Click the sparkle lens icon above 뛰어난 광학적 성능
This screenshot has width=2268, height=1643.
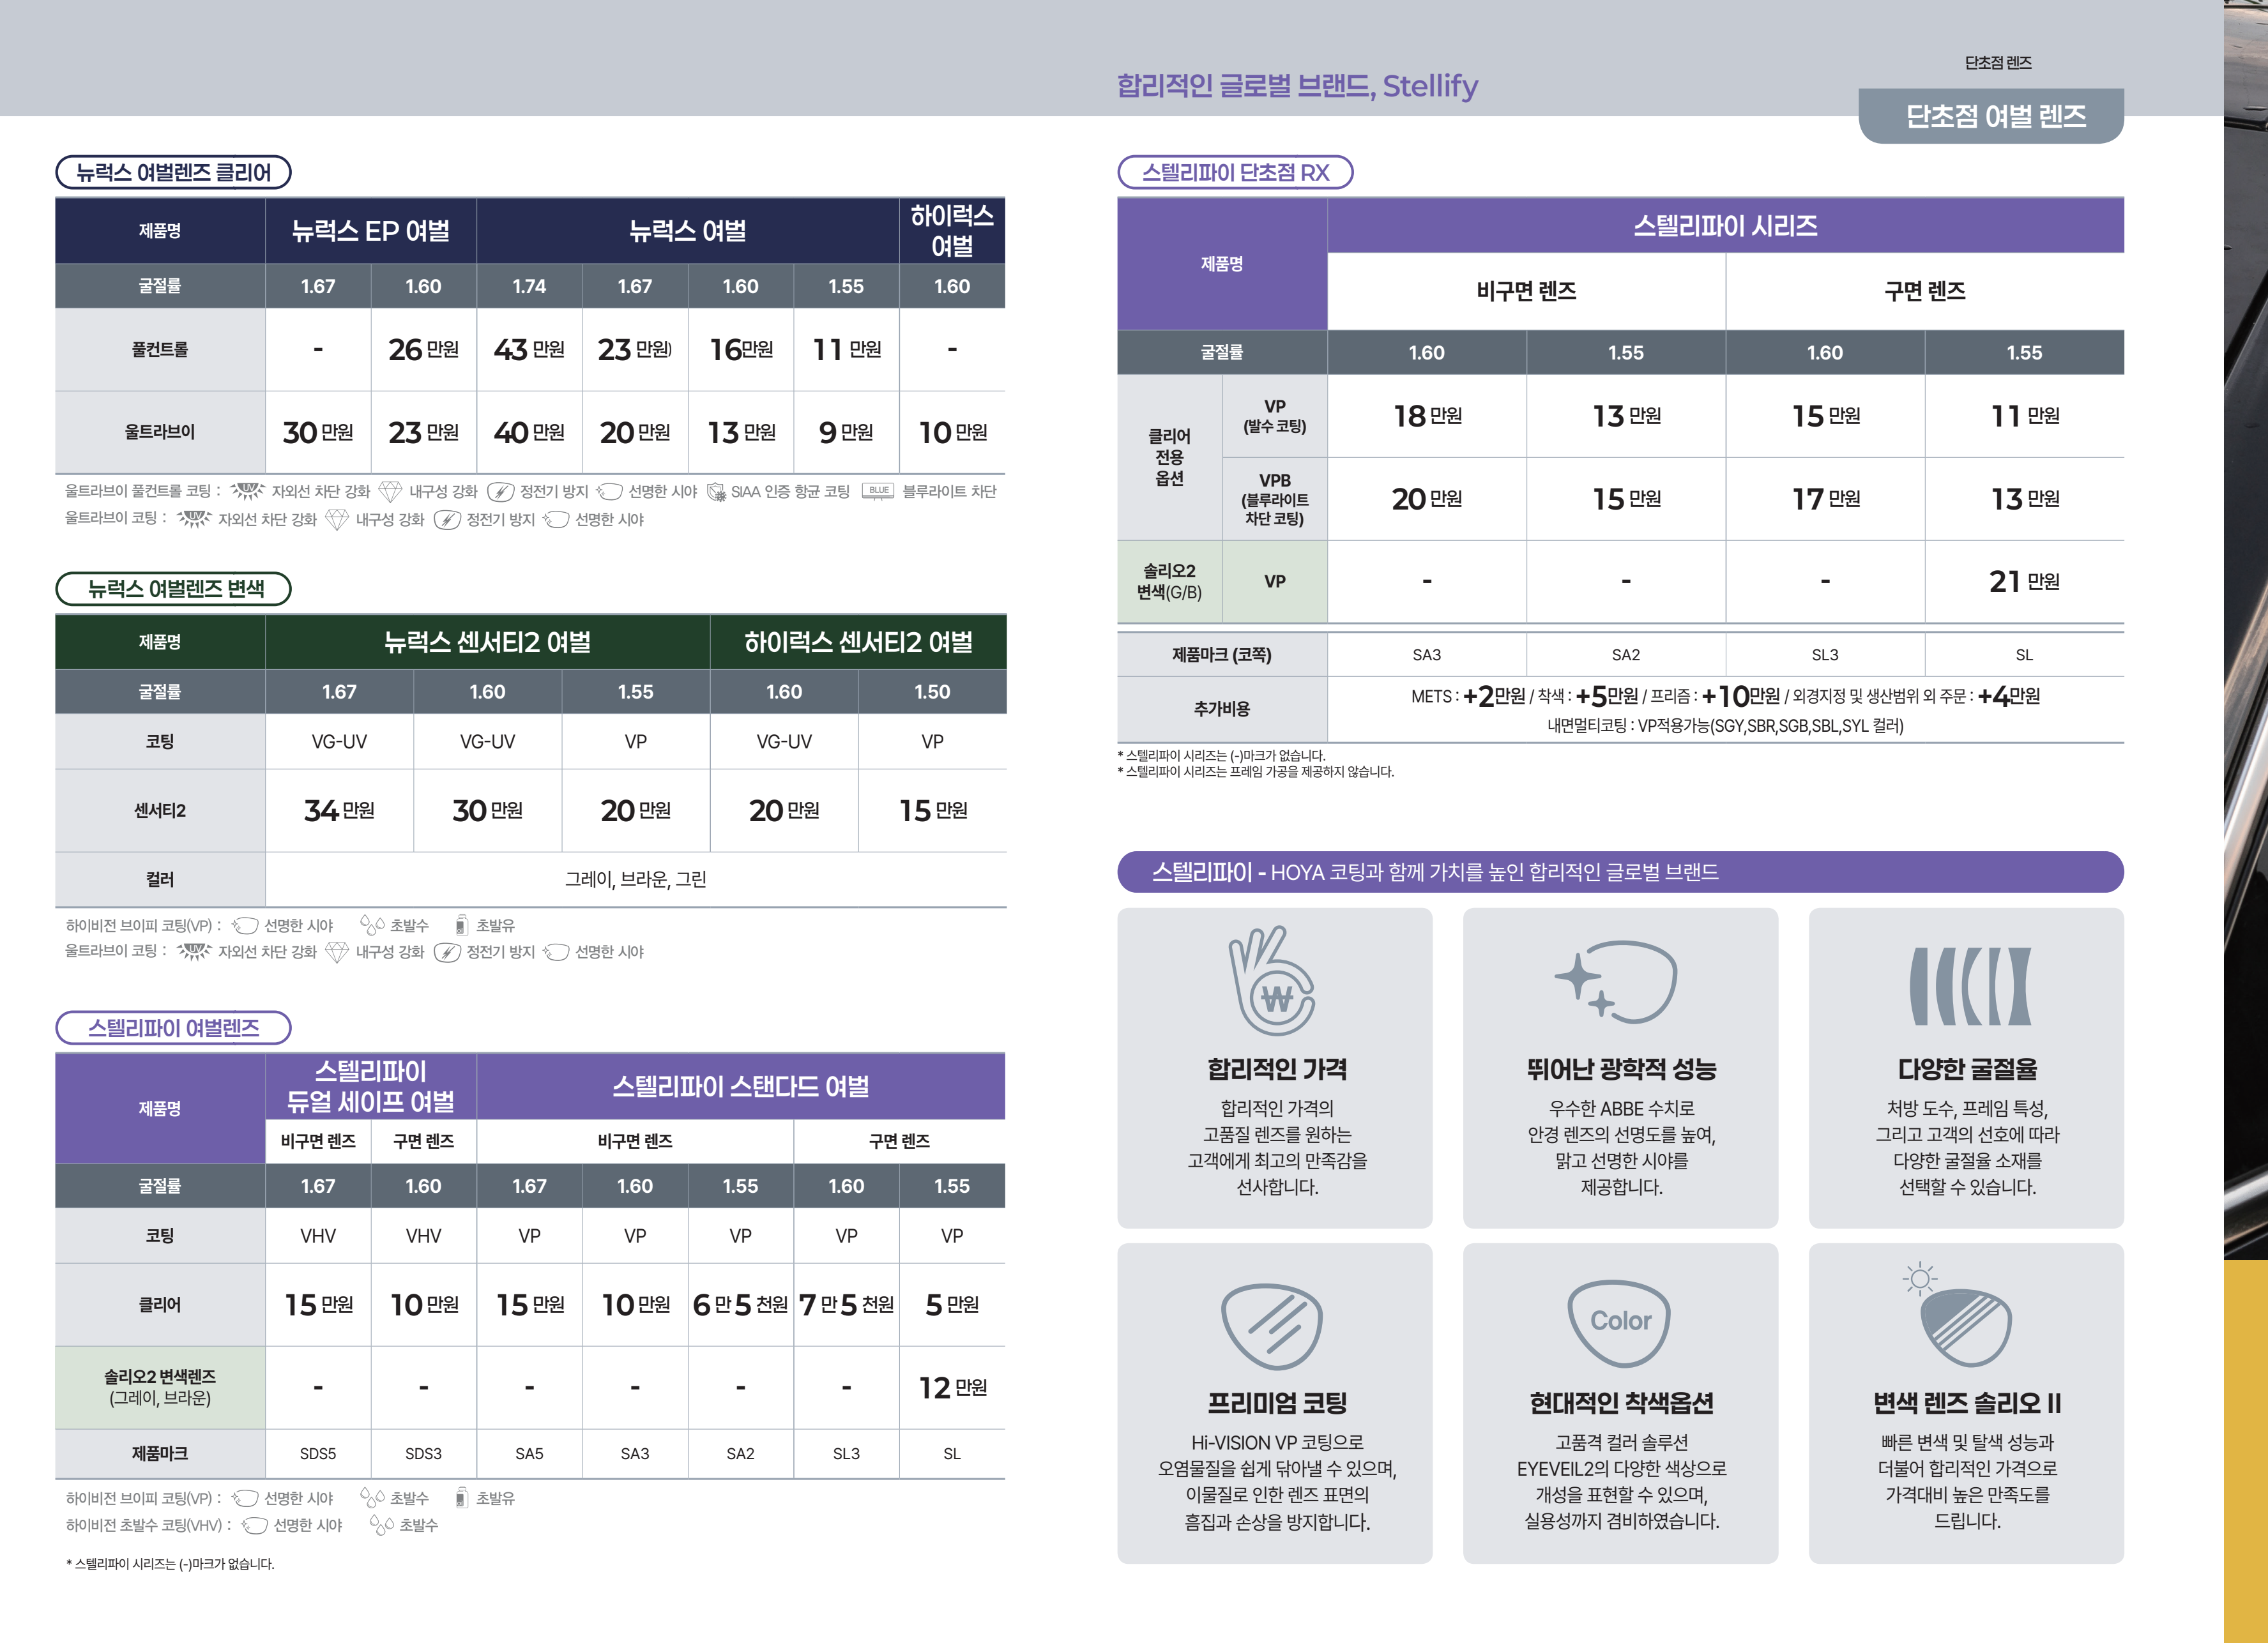click(1615, 981)
